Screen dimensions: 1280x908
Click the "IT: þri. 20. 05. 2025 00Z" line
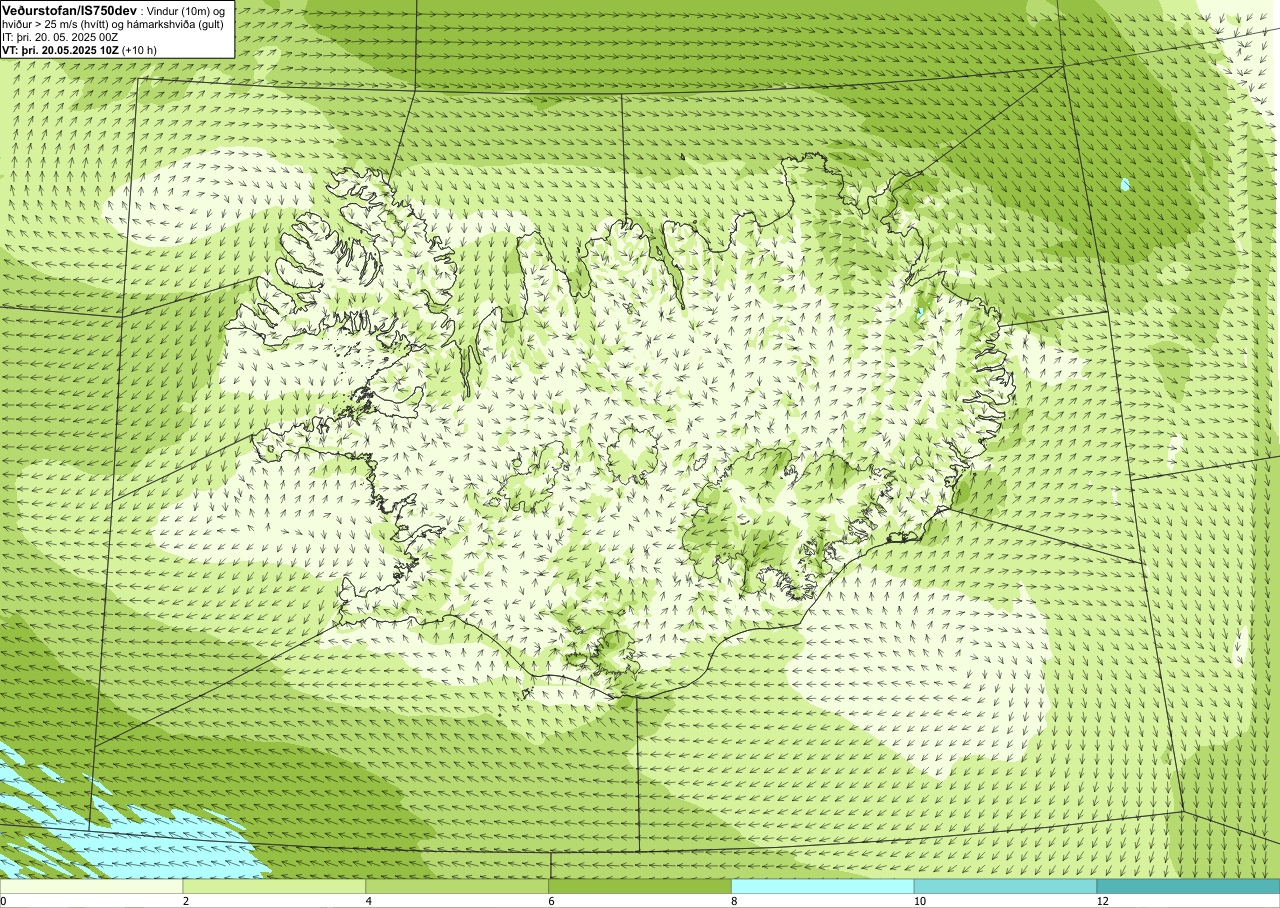(x=60, y=37)
